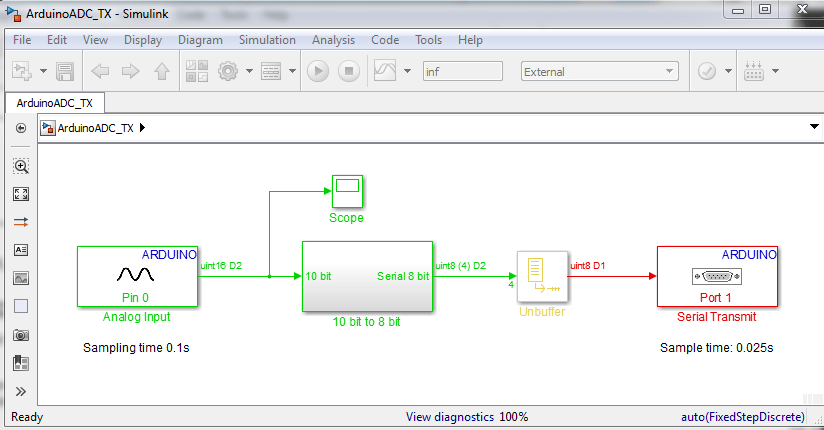Screen dimensions: 824x430
Task: Select the Analog Input block
Action: pyautogui.click(x=138, y=277)
